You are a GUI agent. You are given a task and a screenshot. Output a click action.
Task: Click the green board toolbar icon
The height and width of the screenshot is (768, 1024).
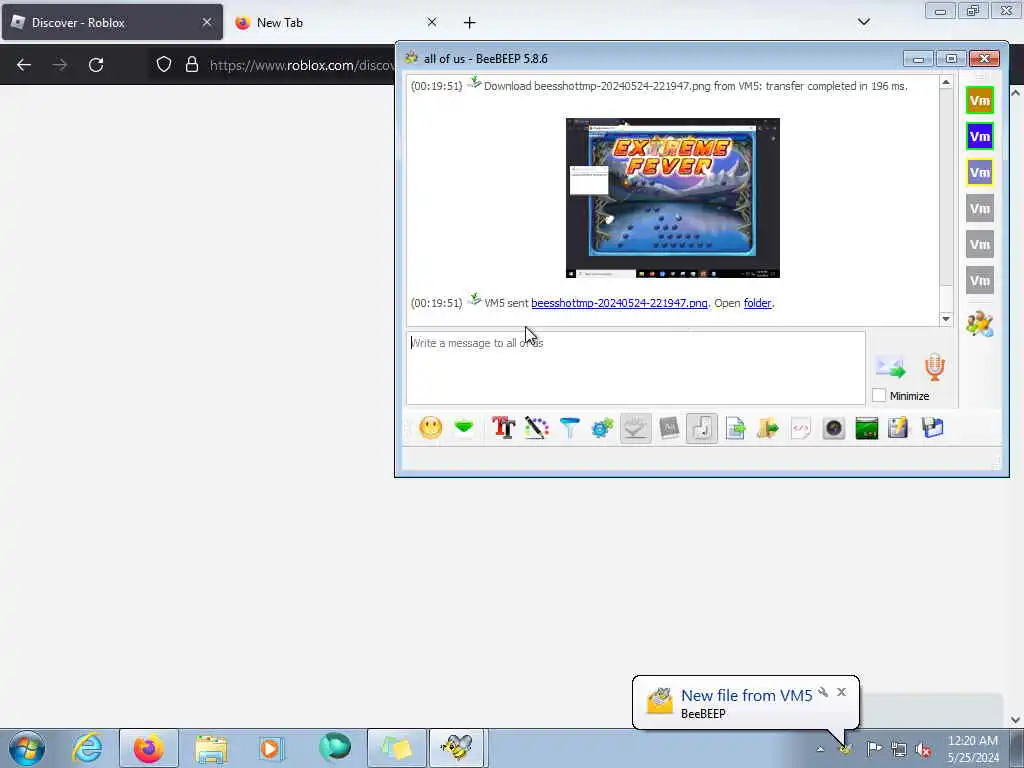pyautogui.click(x=867, y=428)
